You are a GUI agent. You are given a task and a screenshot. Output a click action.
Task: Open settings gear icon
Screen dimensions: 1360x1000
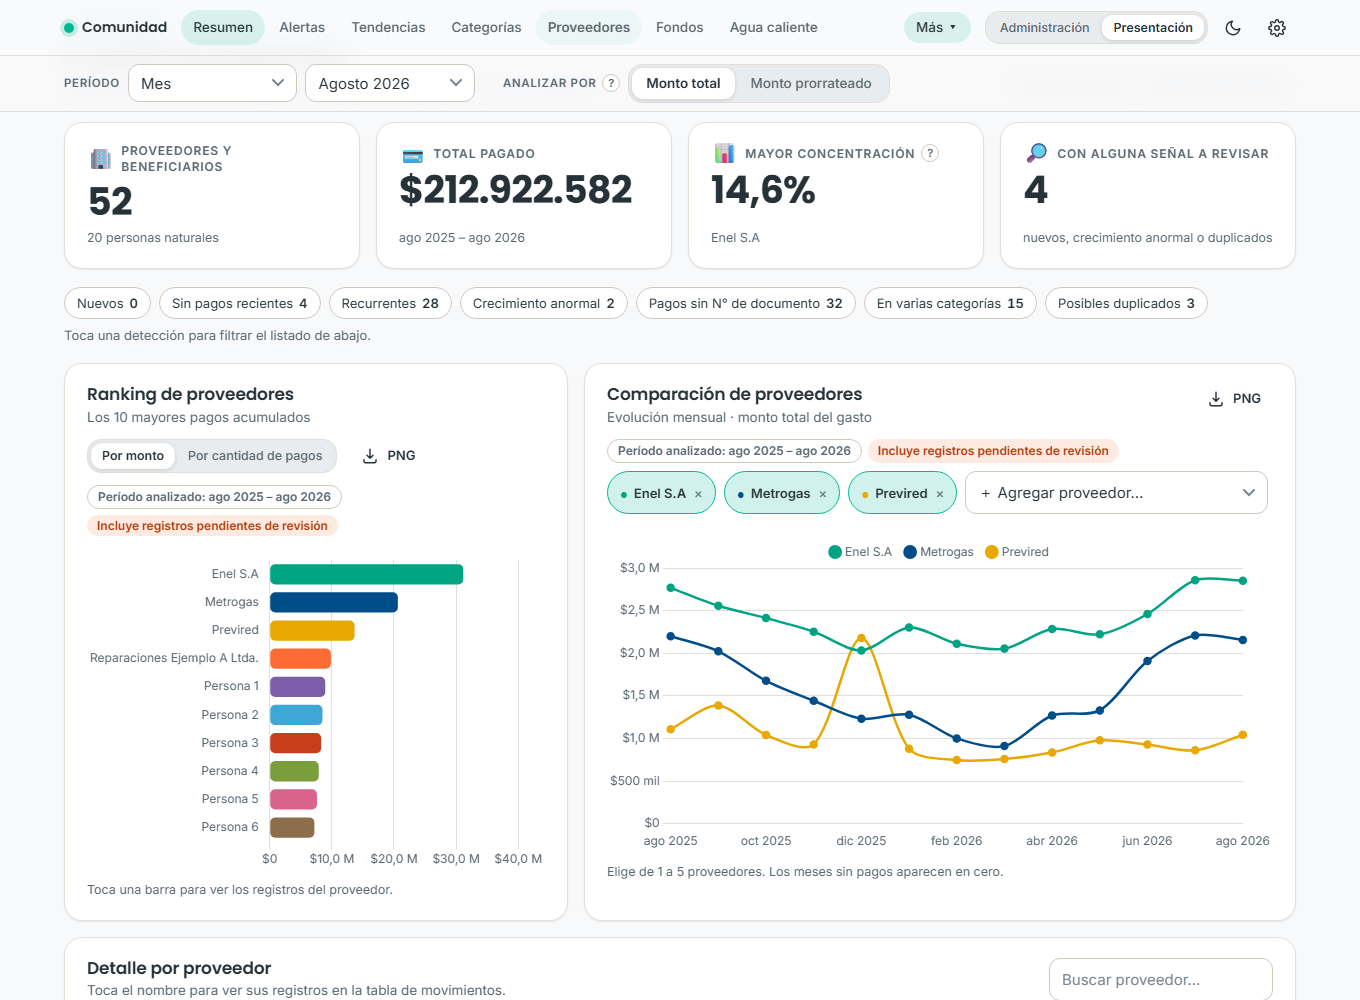[1277, 28]
